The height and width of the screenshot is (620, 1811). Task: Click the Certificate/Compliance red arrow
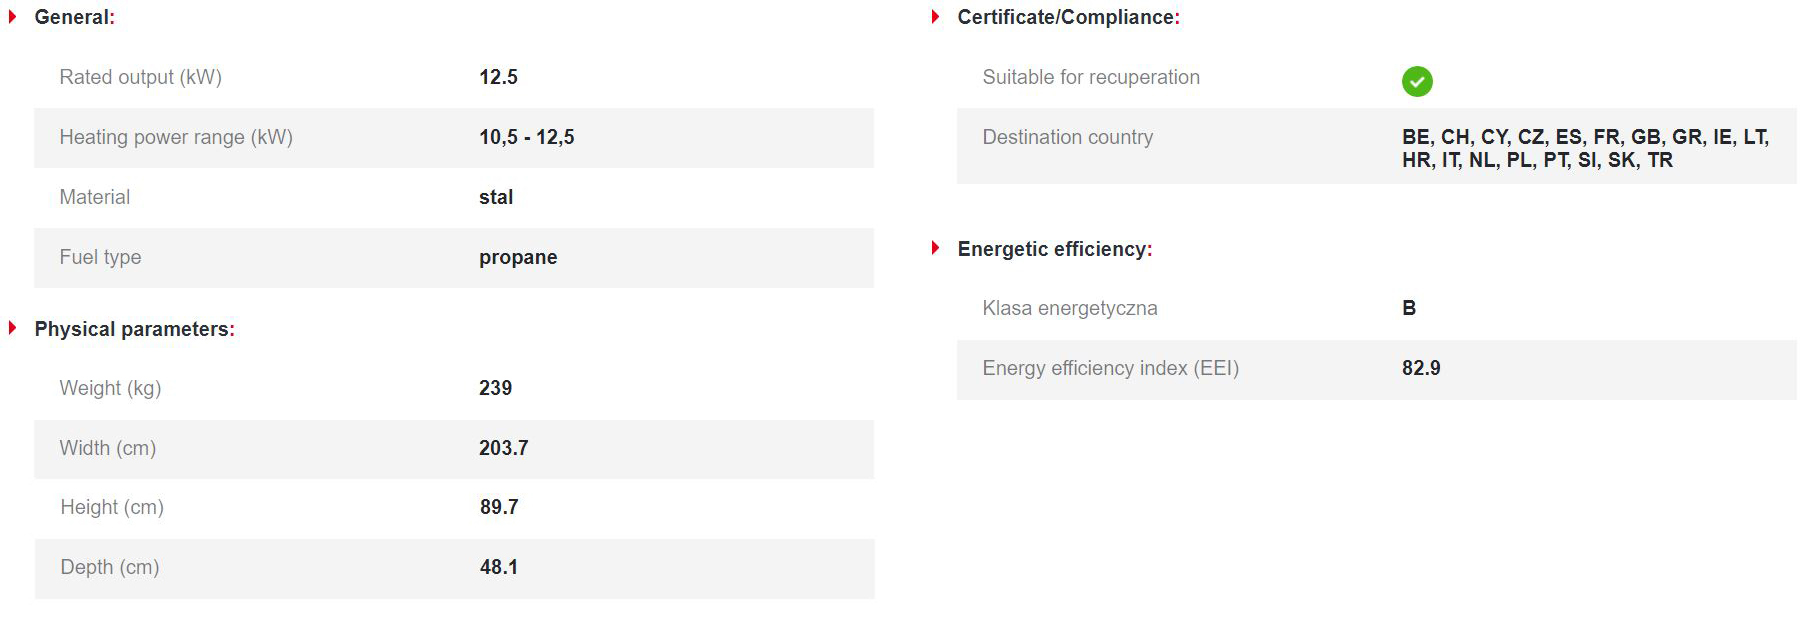coord(935,17)
